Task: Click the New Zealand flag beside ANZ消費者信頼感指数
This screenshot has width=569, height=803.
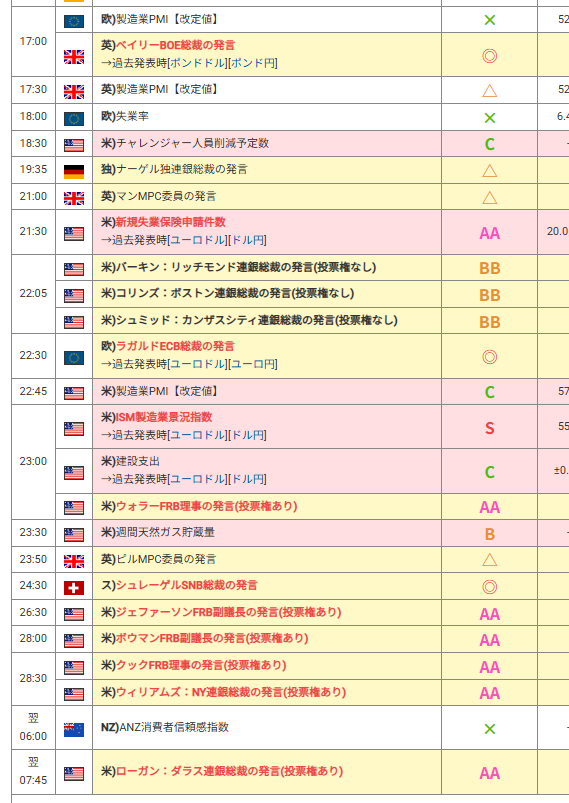Action: [74, 730]
